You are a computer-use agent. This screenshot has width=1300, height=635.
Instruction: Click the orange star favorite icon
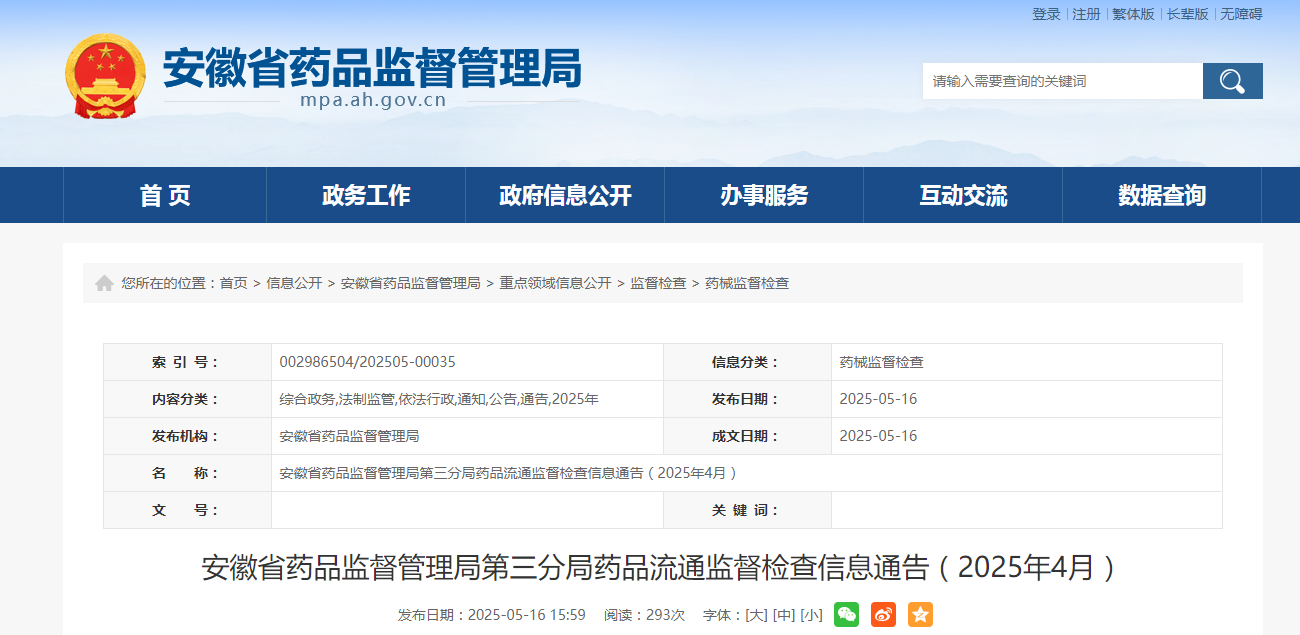point(920,615)
